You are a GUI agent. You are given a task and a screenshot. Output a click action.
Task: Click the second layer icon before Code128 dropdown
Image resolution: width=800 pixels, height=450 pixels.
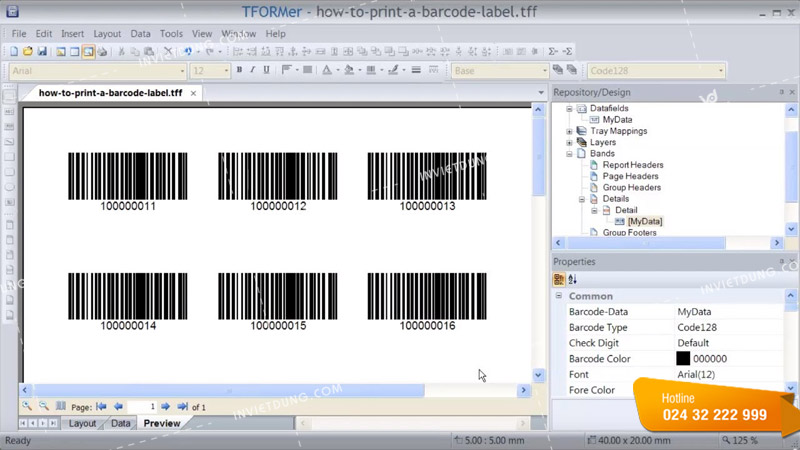point(572,70)
